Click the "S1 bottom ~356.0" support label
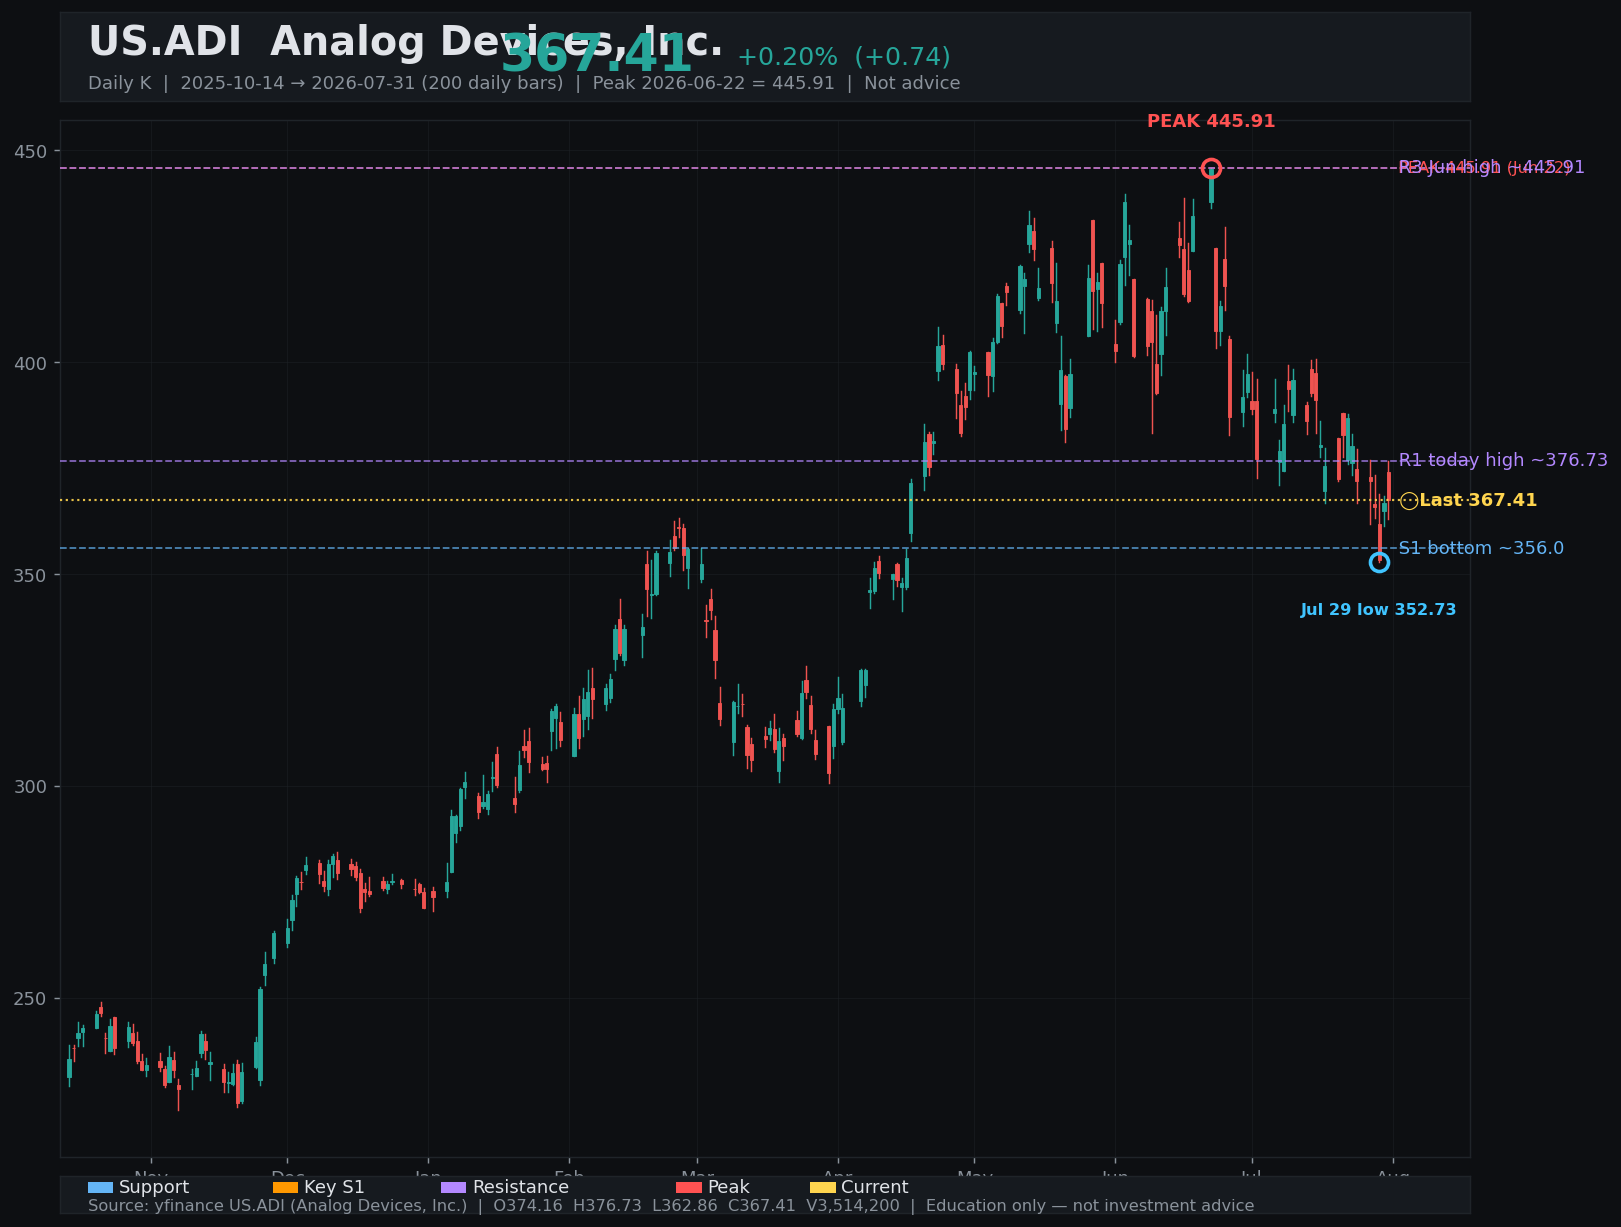Viewport: 1621px width, 1227px height. pos(1481,548)
